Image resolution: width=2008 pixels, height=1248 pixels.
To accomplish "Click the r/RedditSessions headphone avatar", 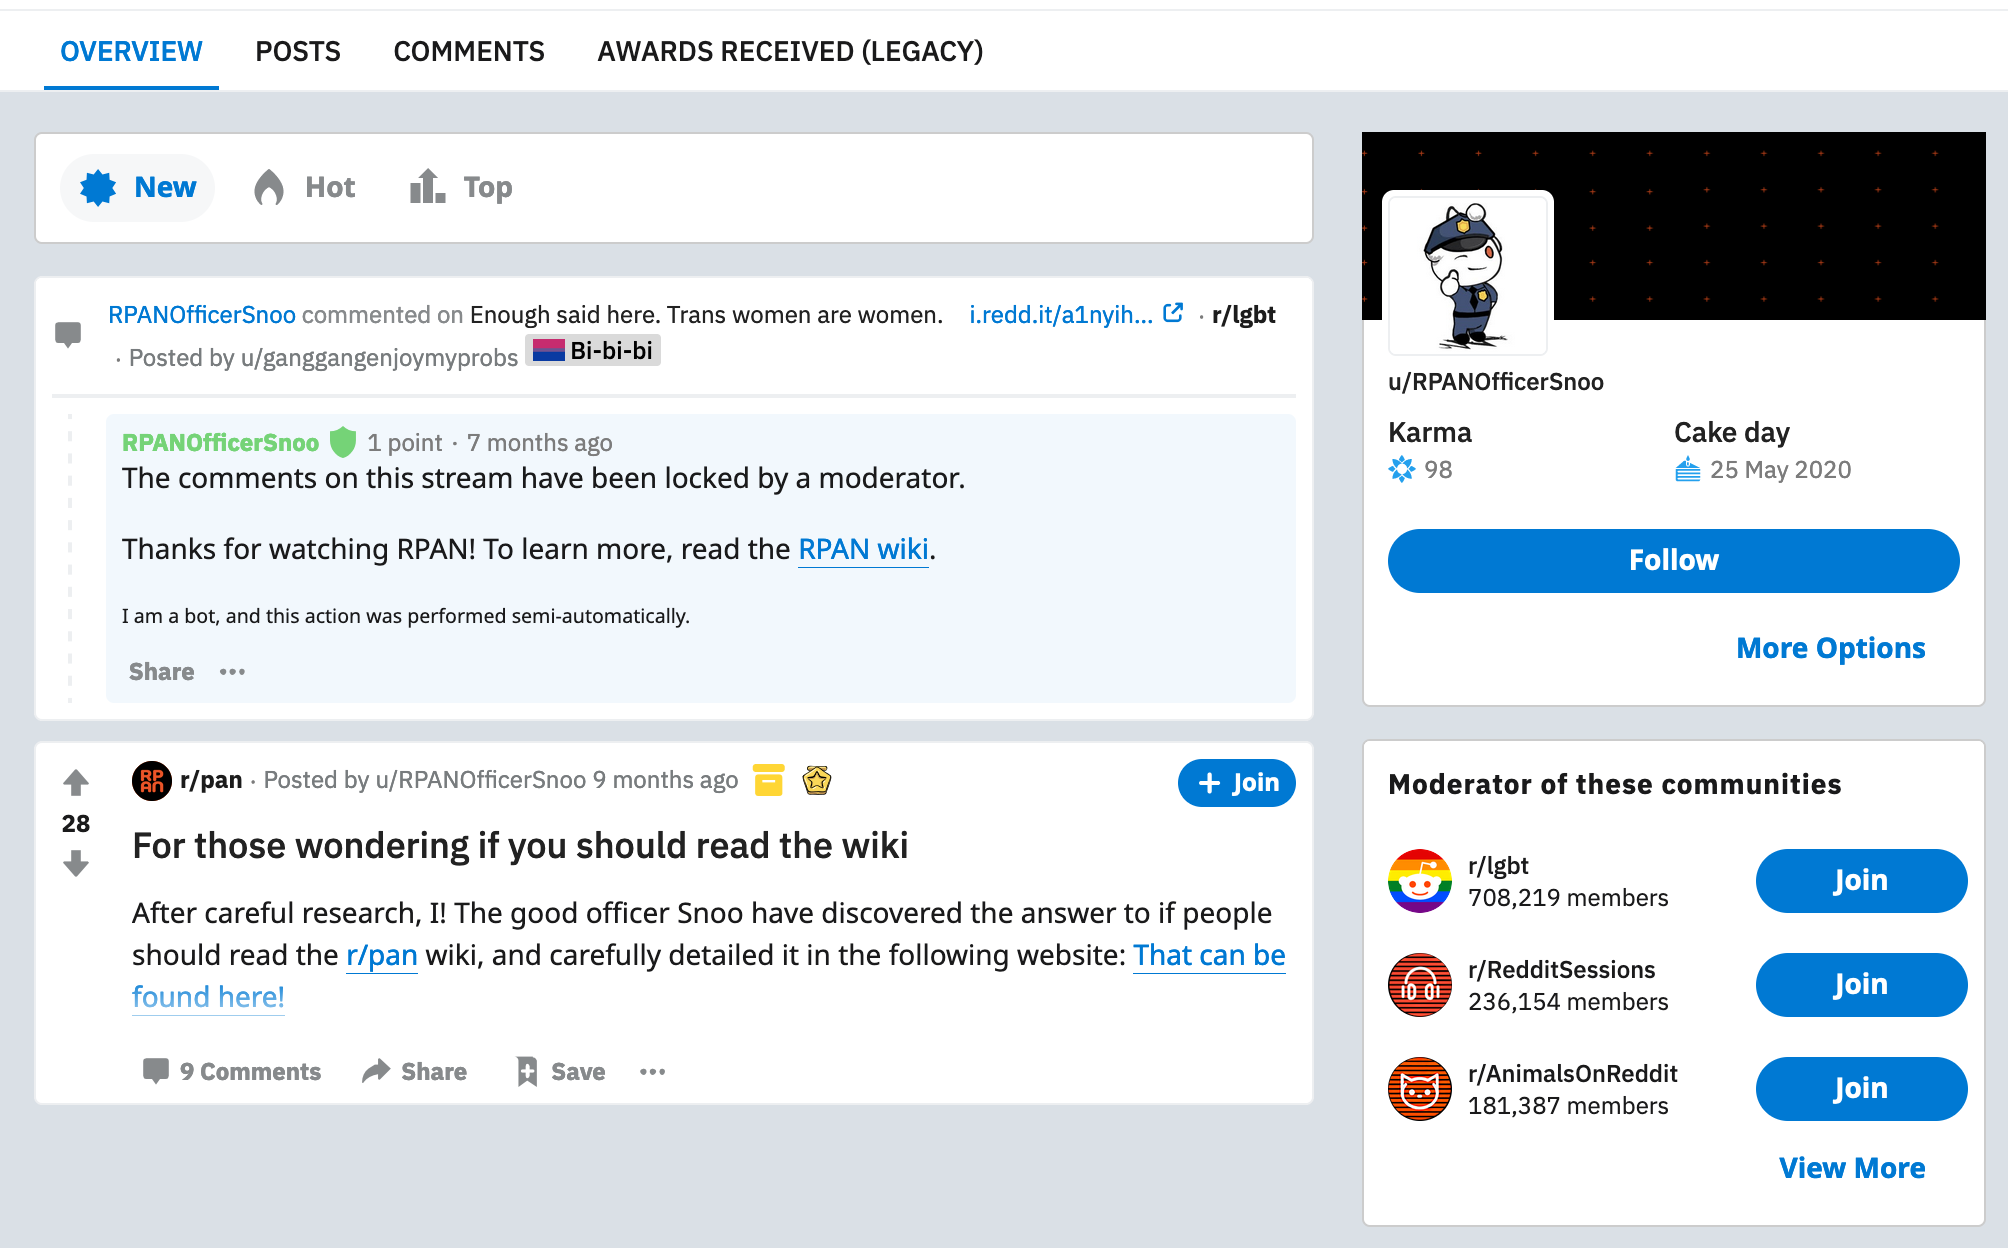I will click(x=1419, y=985).
